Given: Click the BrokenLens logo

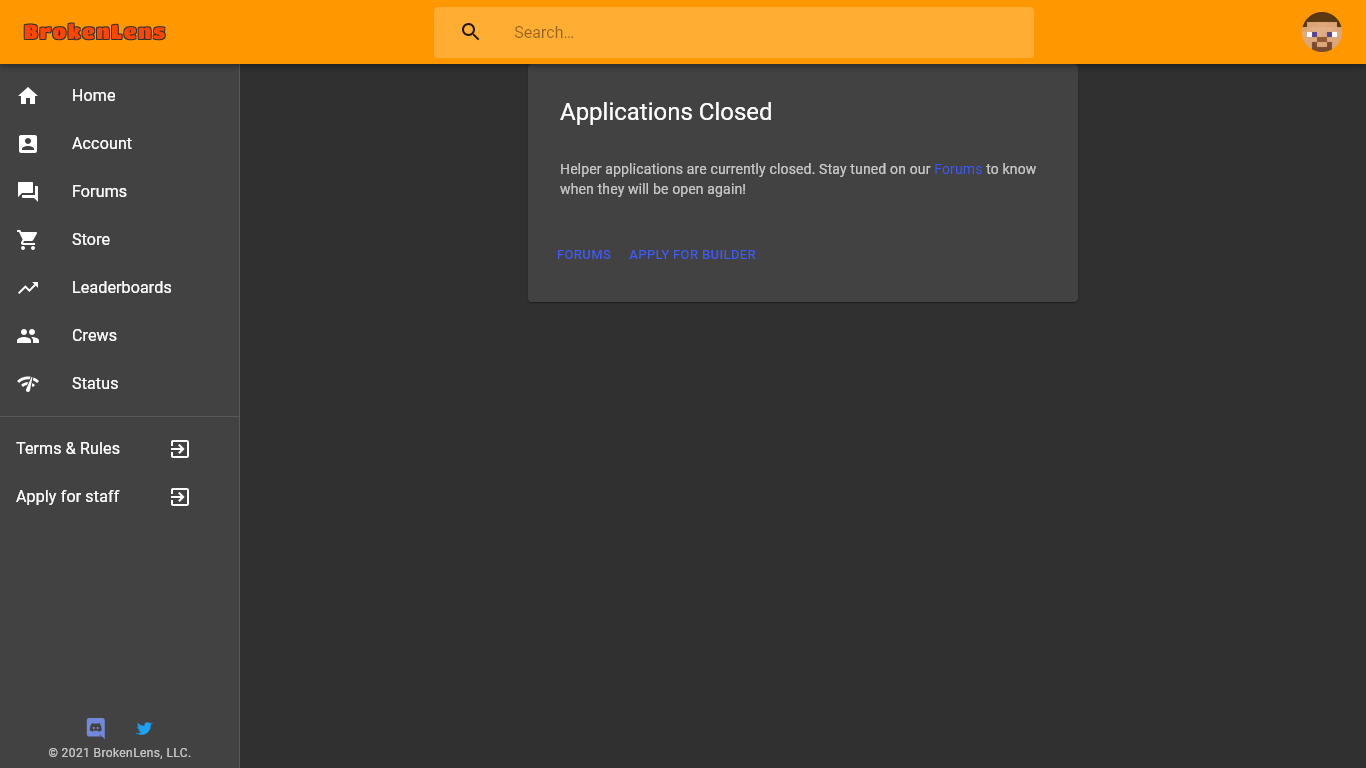Looking at the screenshot, I should point(95,32).
